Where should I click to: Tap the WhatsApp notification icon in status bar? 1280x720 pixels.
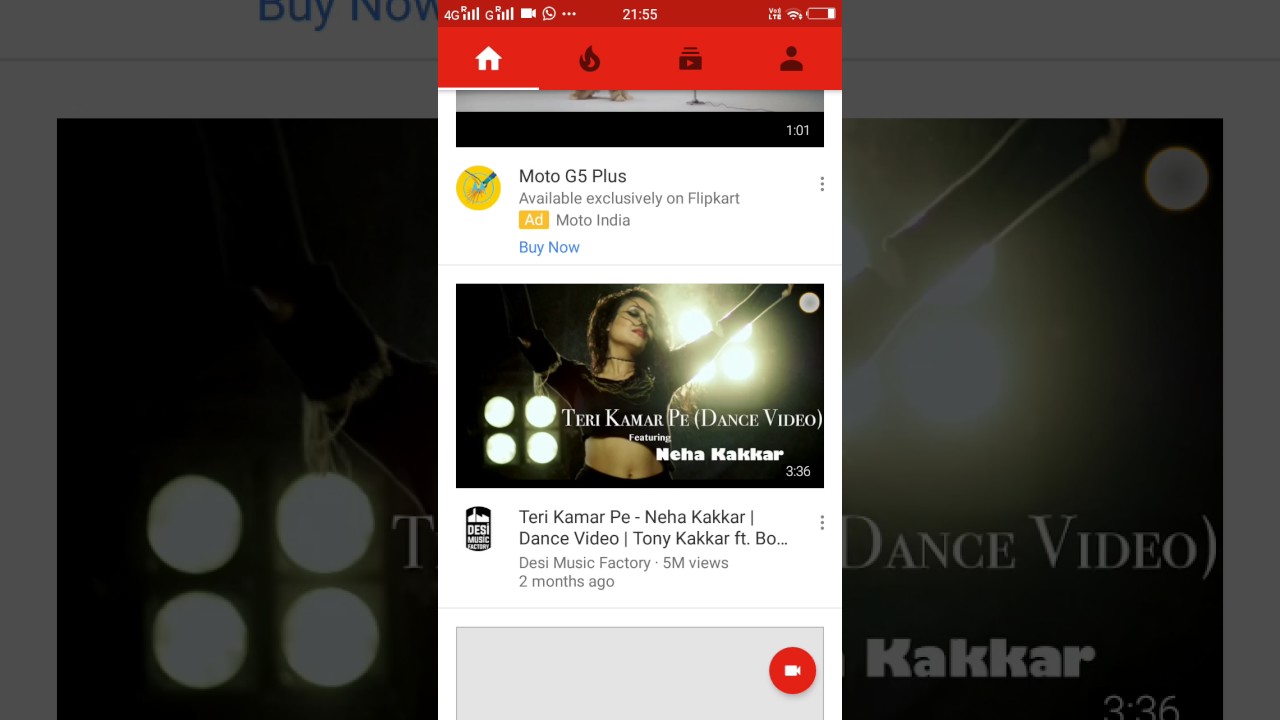(549, 13)
